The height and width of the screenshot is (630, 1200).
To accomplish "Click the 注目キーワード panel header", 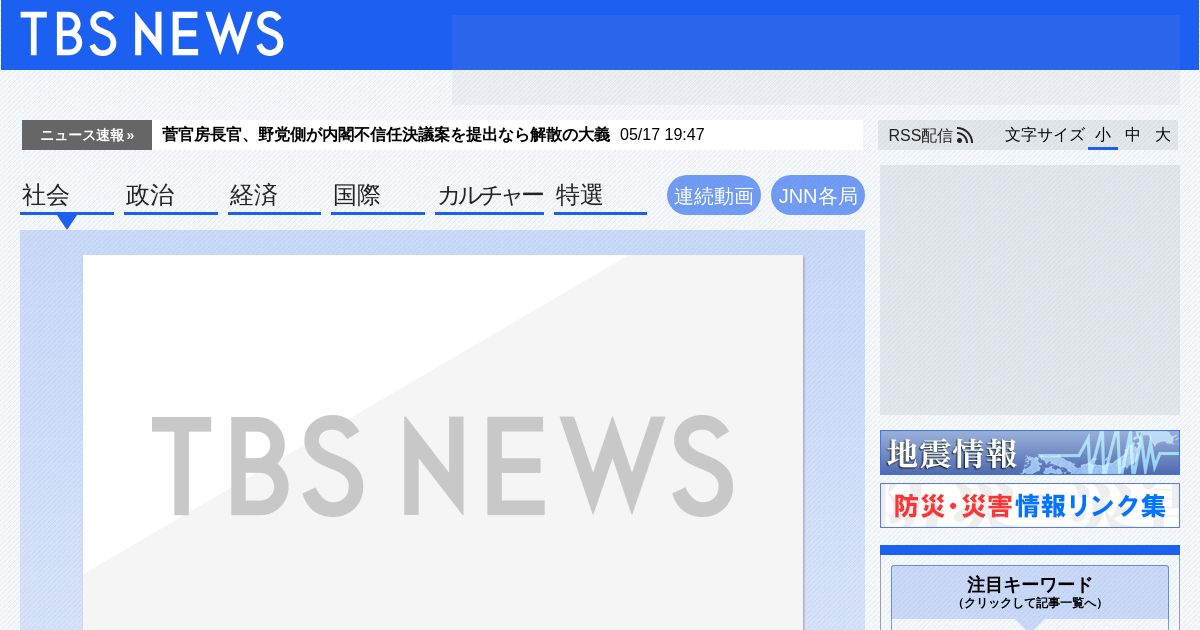I will pos(1030,592).
